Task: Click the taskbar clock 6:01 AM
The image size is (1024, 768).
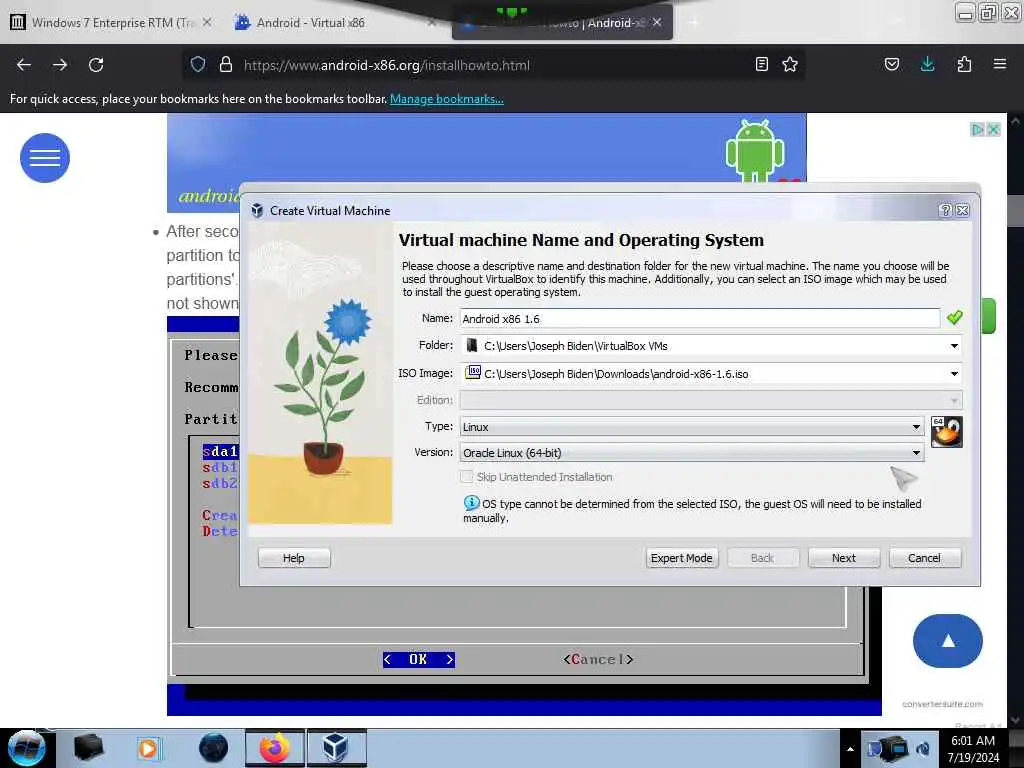Action: click(x=973, y=749)
